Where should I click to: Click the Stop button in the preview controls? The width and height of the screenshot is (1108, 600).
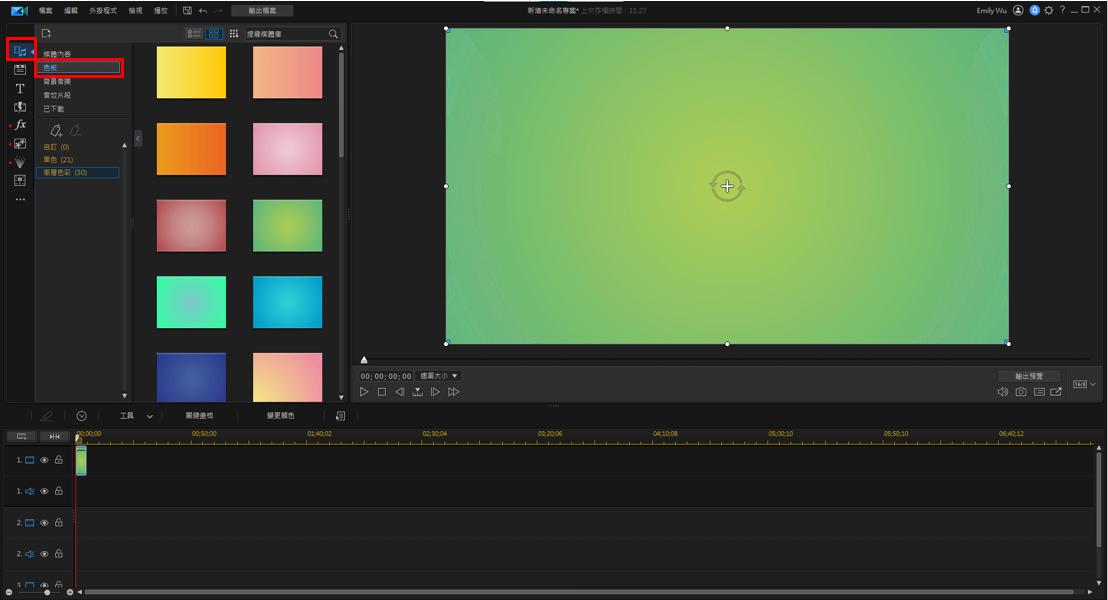[382, 392]
